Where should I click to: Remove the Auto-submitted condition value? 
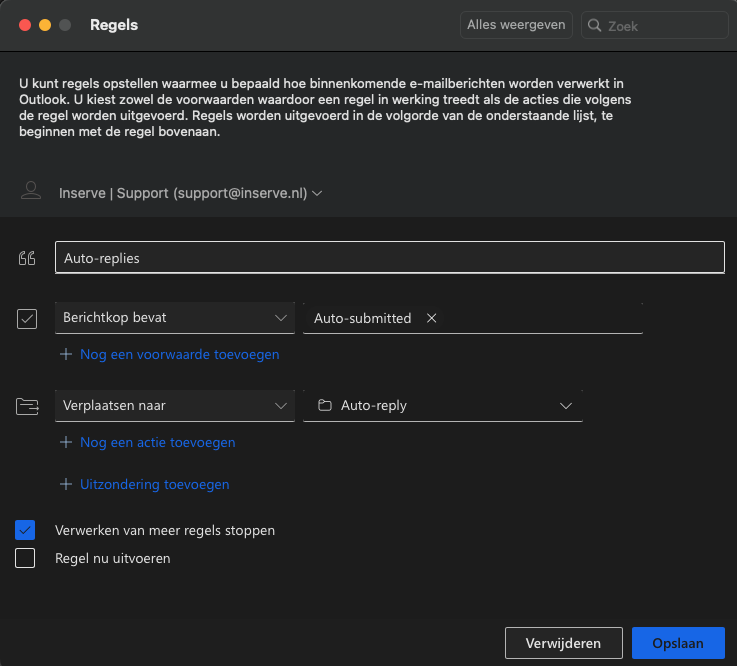pyautogui.click(x=431, y=318)
